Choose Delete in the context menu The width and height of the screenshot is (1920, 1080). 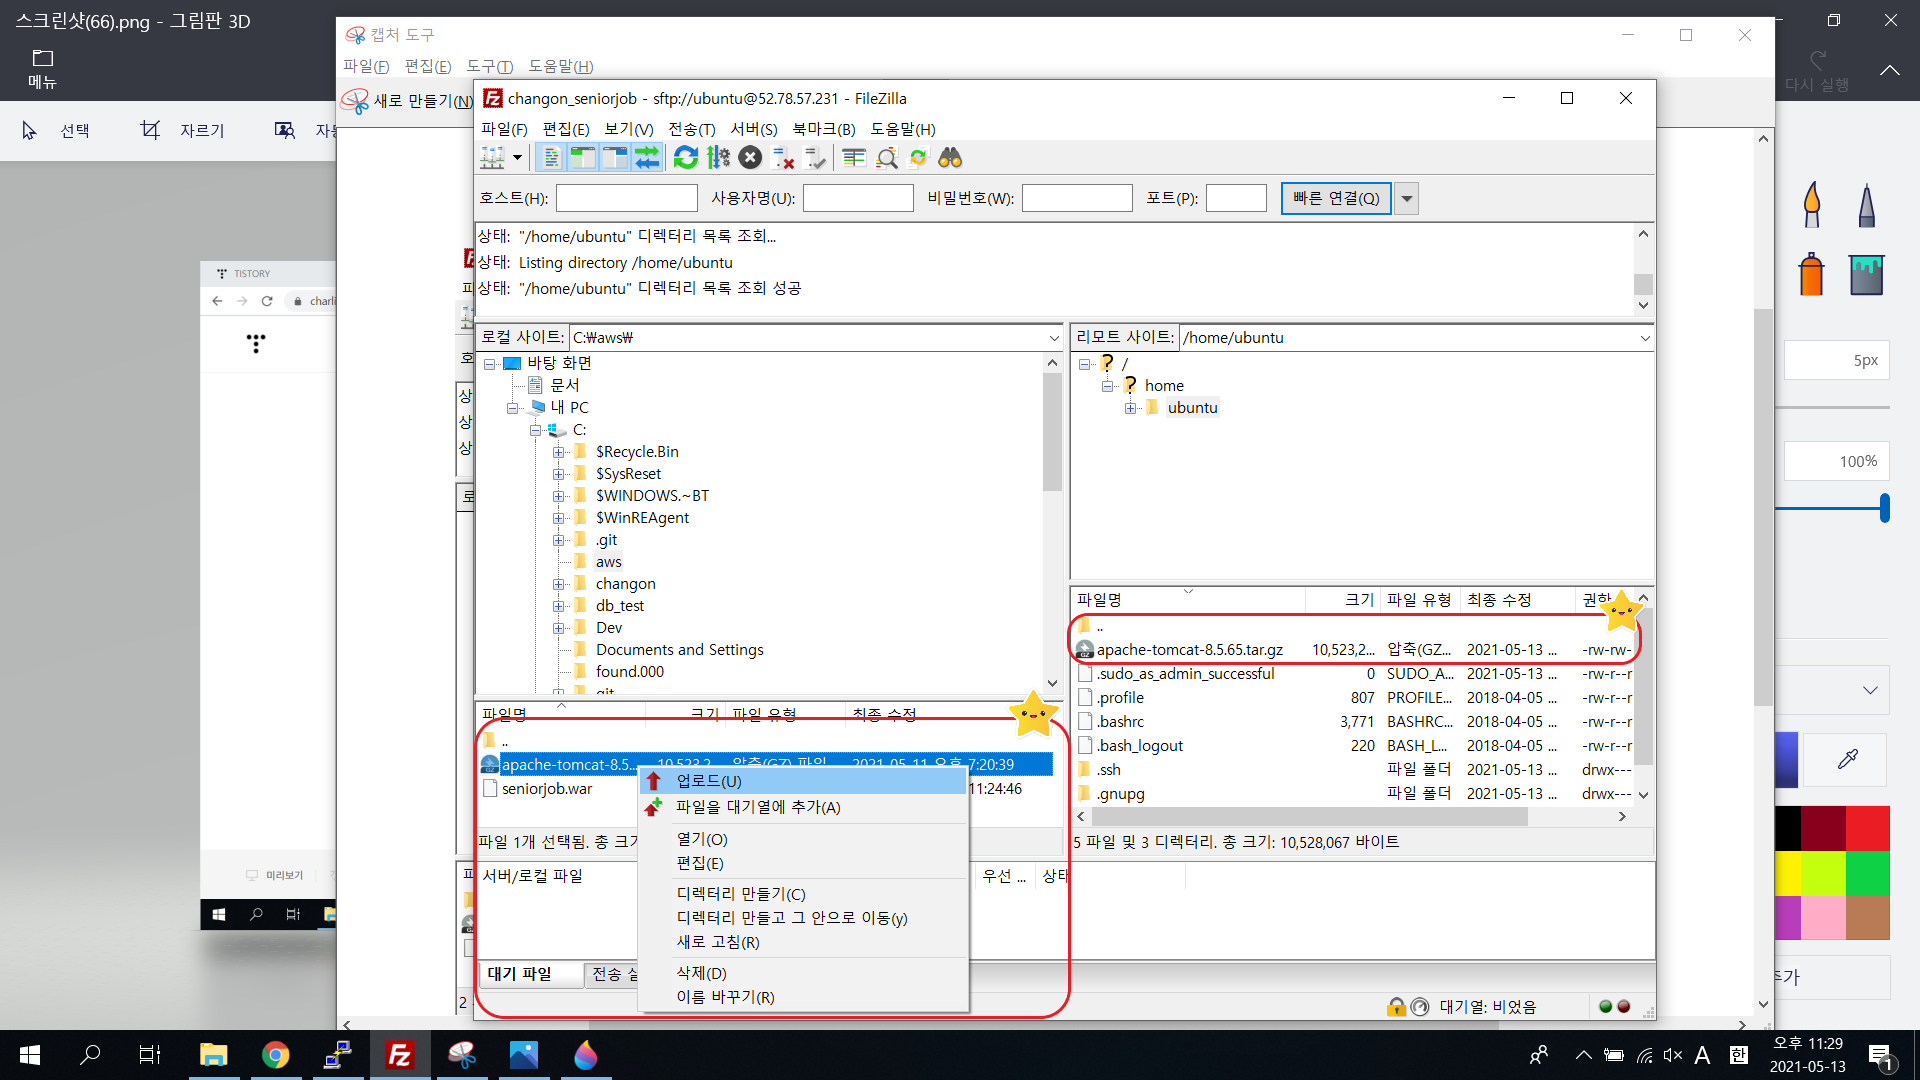click(701, 973)
